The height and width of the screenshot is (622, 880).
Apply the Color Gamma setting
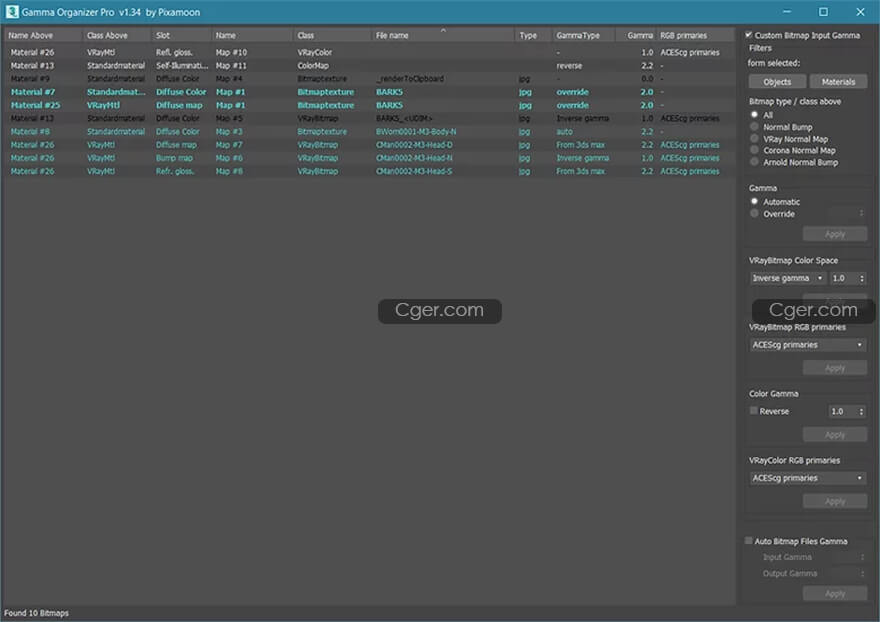[835, 435]
